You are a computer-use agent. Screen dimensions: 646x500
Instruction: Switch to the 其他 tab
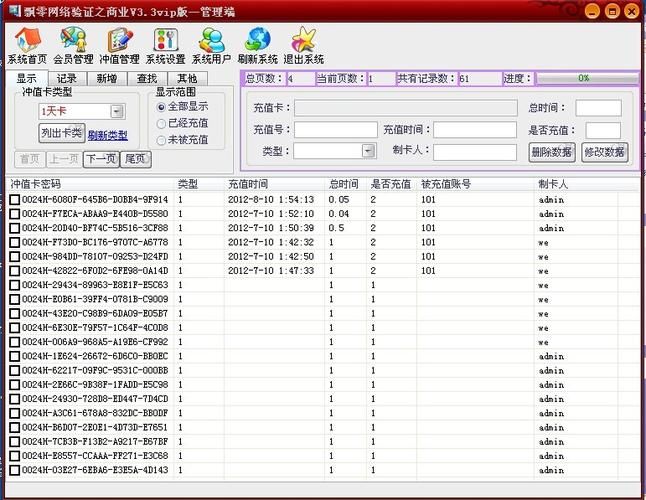coord(187,78)
